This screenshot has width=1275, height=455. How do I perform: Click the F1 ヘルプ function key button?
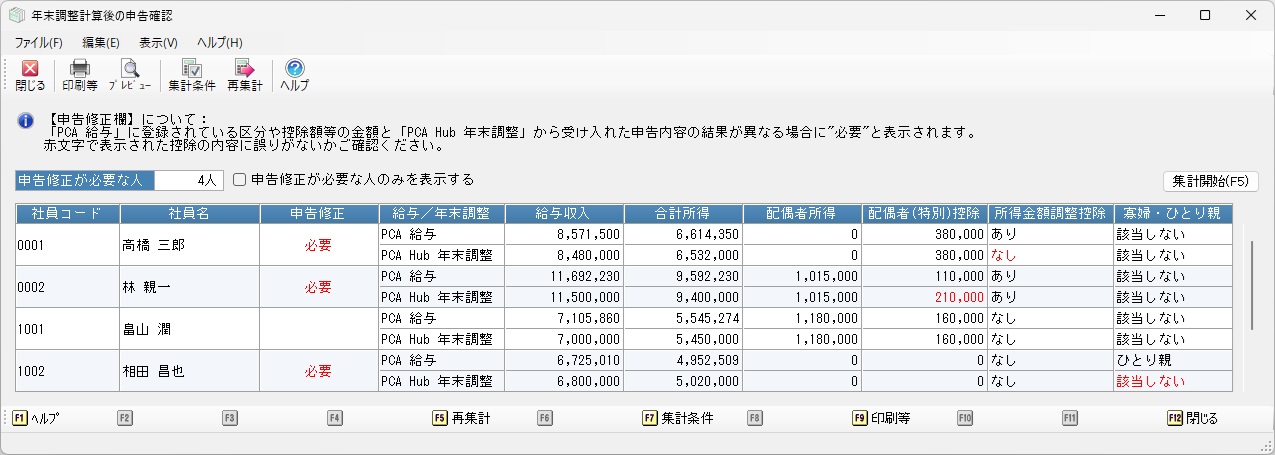click(37, 419)
